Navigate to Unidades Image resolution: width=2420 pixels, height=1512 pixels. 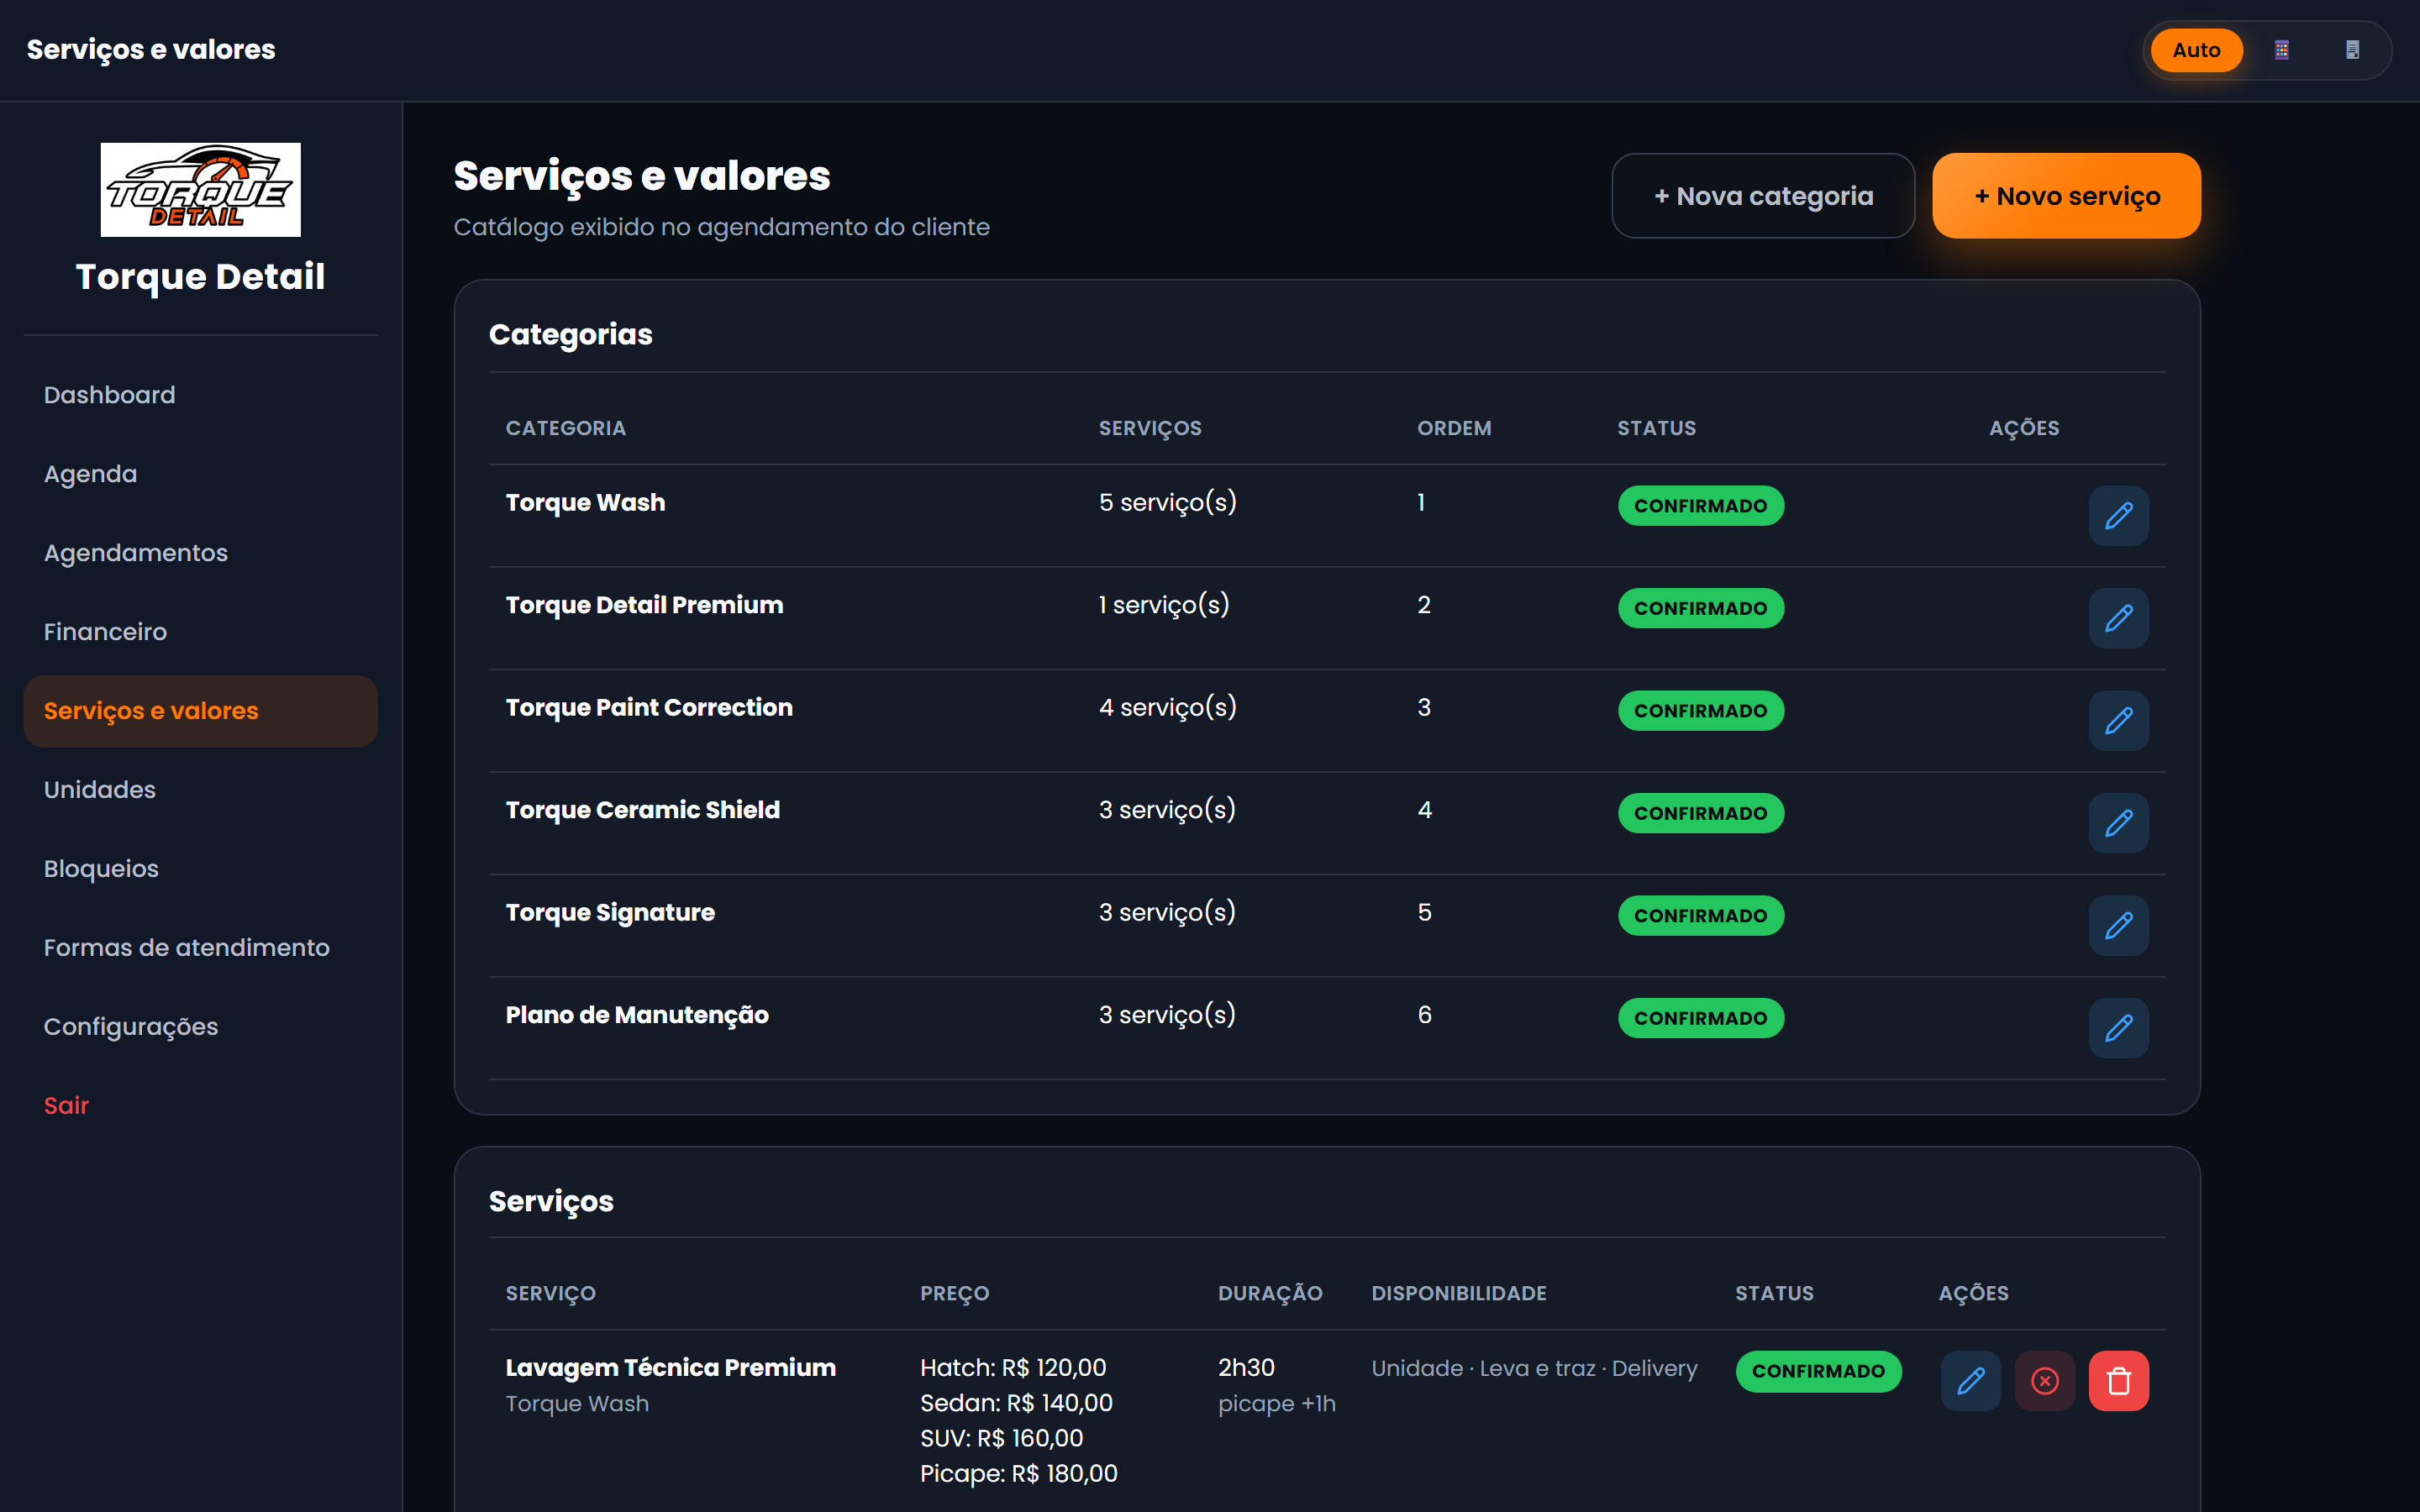pos(200,790)
